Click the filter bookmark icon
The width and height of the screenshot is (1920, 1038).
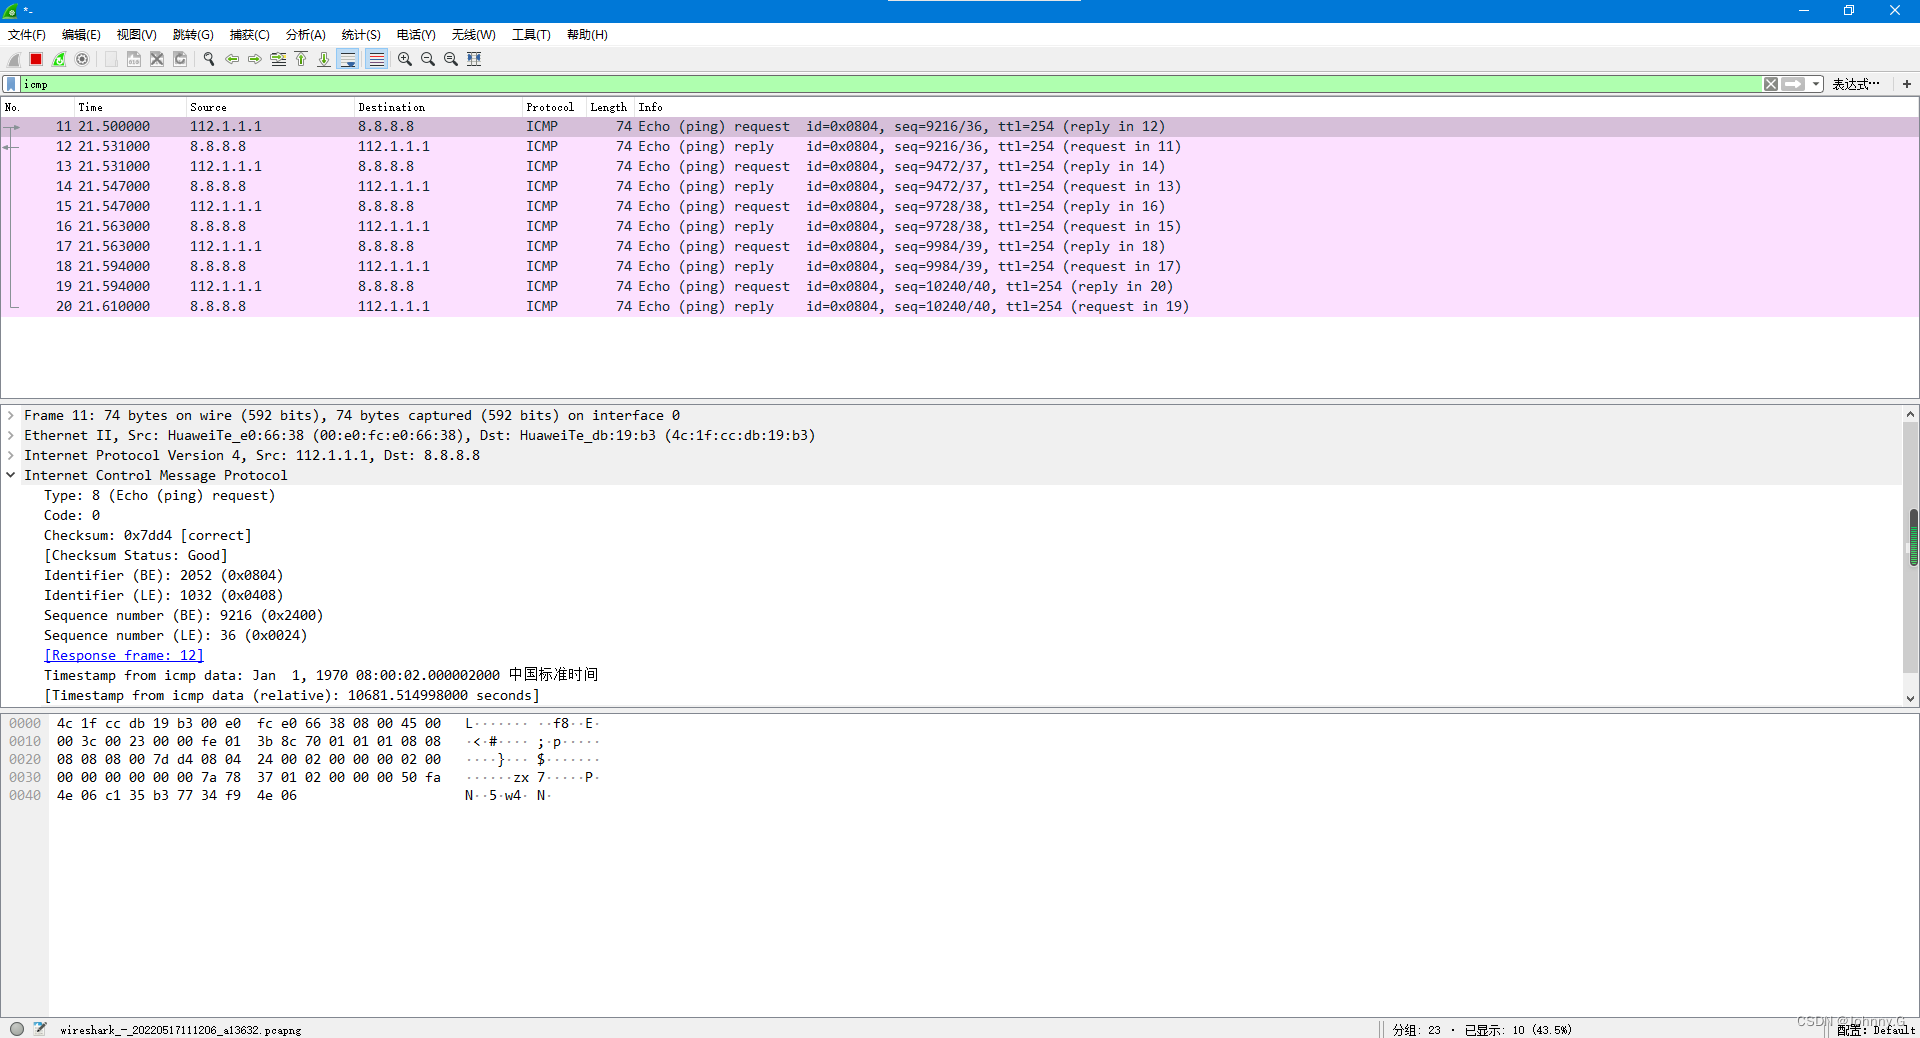pyautogui.click(x=11, y=84)
